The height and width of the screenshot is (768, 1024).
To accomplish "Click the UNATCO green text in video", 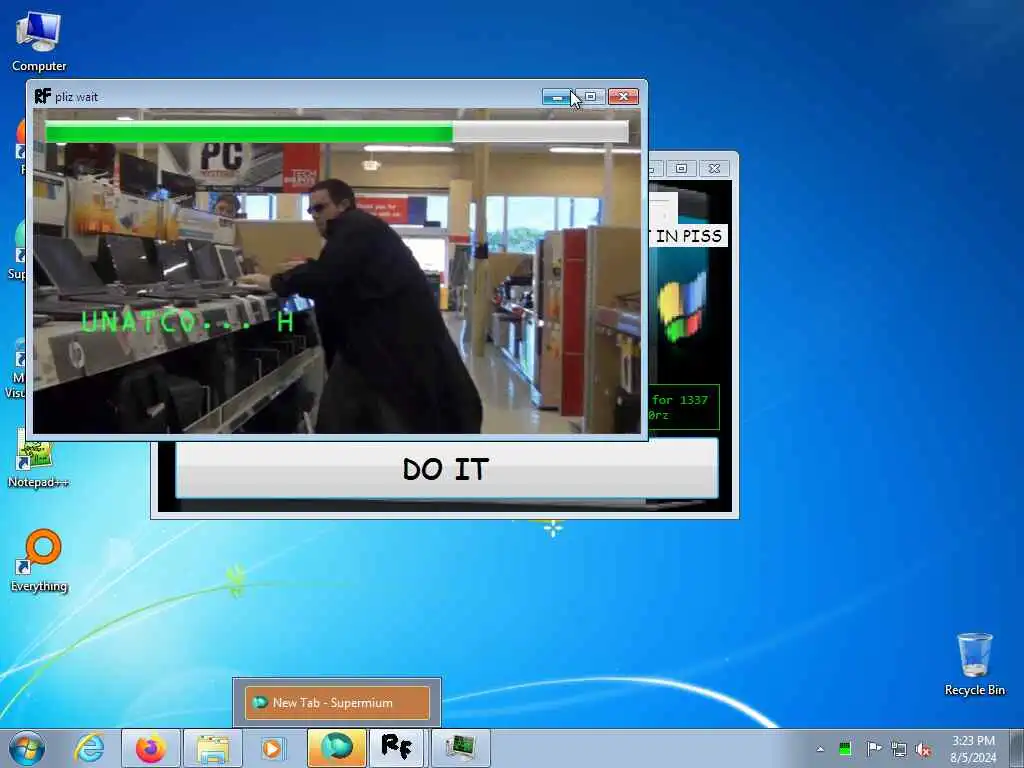I will 187,321.
